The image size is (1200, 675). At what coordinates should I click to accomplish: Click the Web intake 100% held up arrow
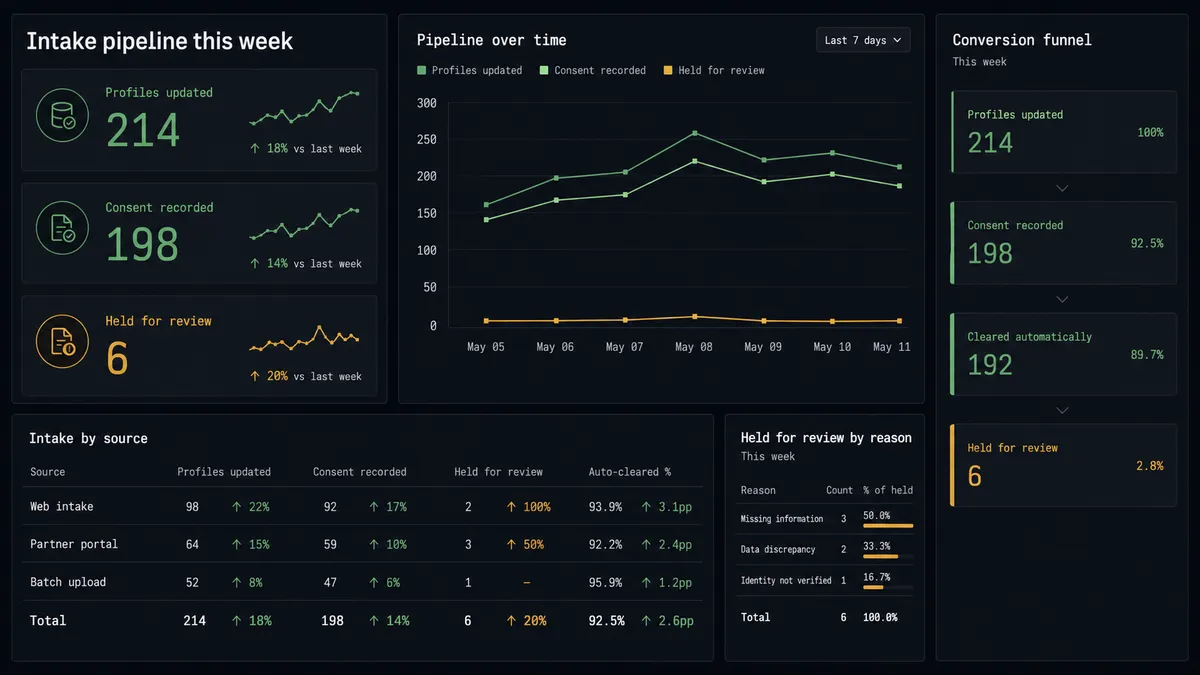pos(511,507)
